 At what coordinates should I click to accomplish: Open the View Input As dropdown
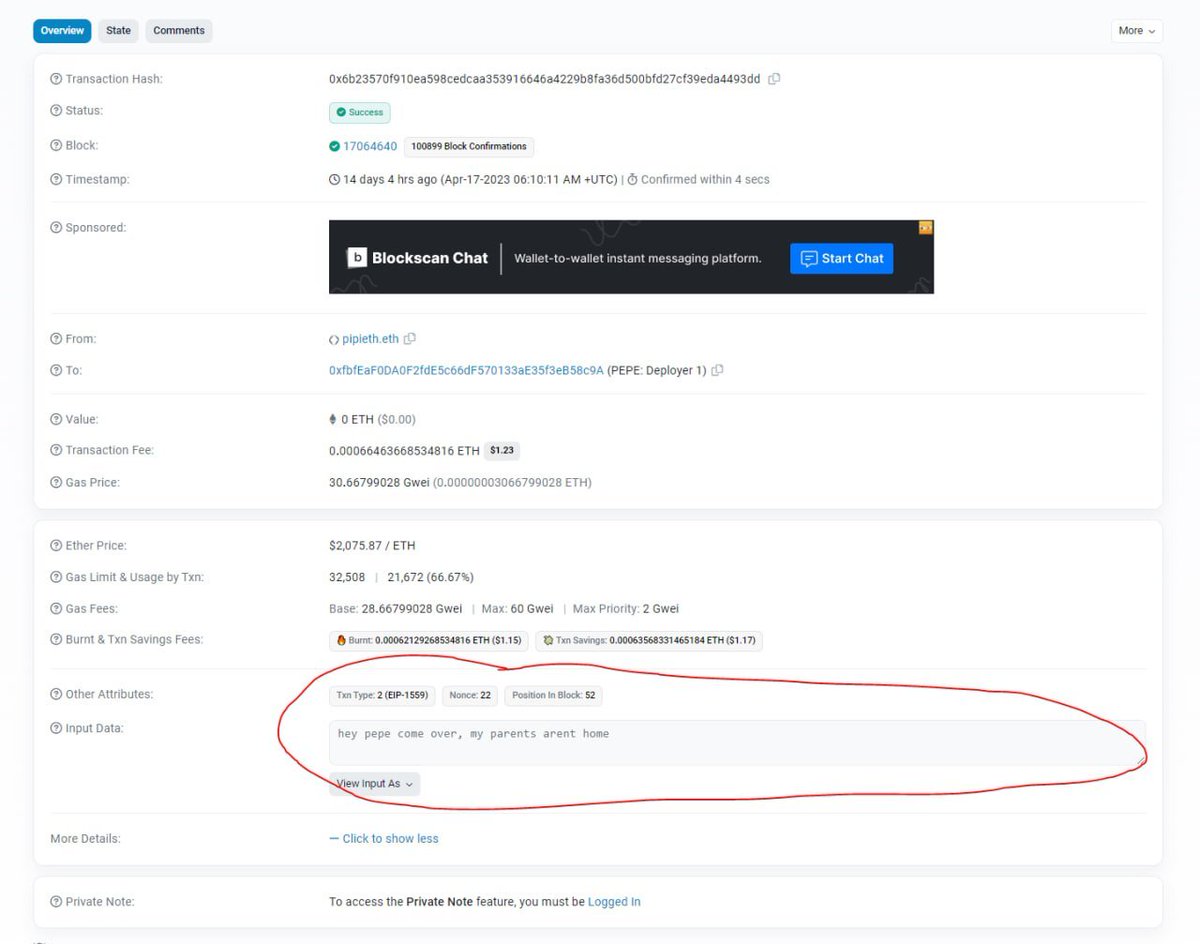(x=373, y=783)
